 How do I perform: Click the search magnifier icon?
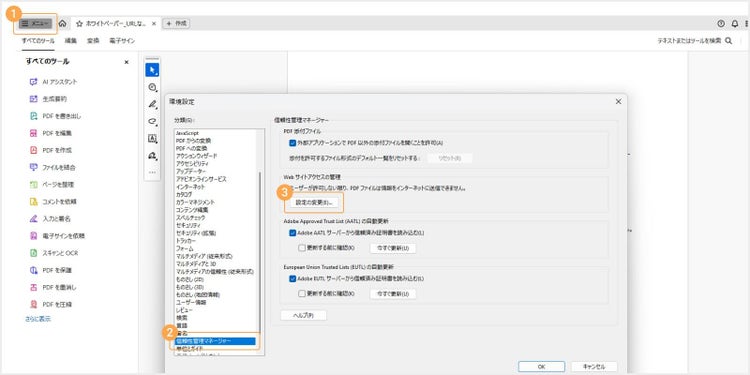click(728, 41)
